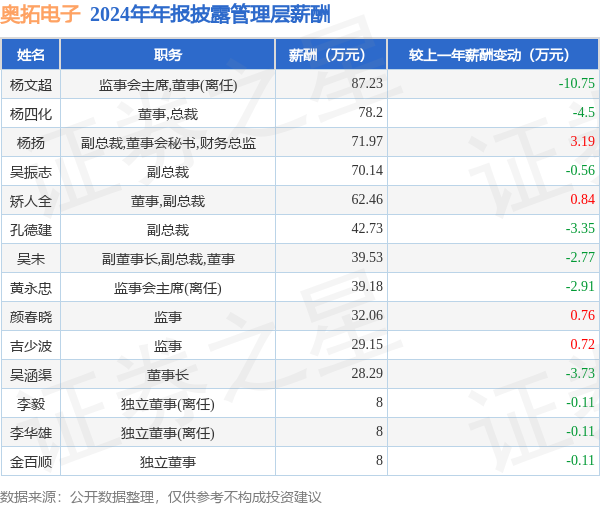Viewport: 600px width, 506px height.
Task: Click the salary value 87.23
Action: coord(367,83)
